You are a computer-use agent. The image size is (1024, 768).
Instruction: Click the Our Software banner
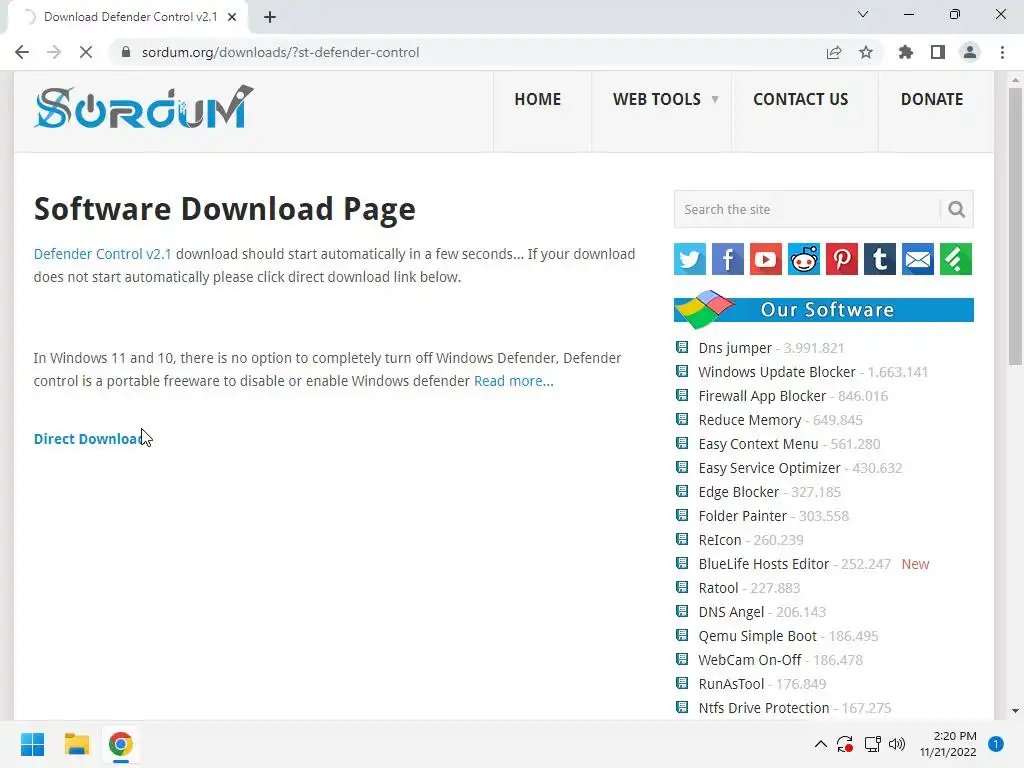pos(824,310)
